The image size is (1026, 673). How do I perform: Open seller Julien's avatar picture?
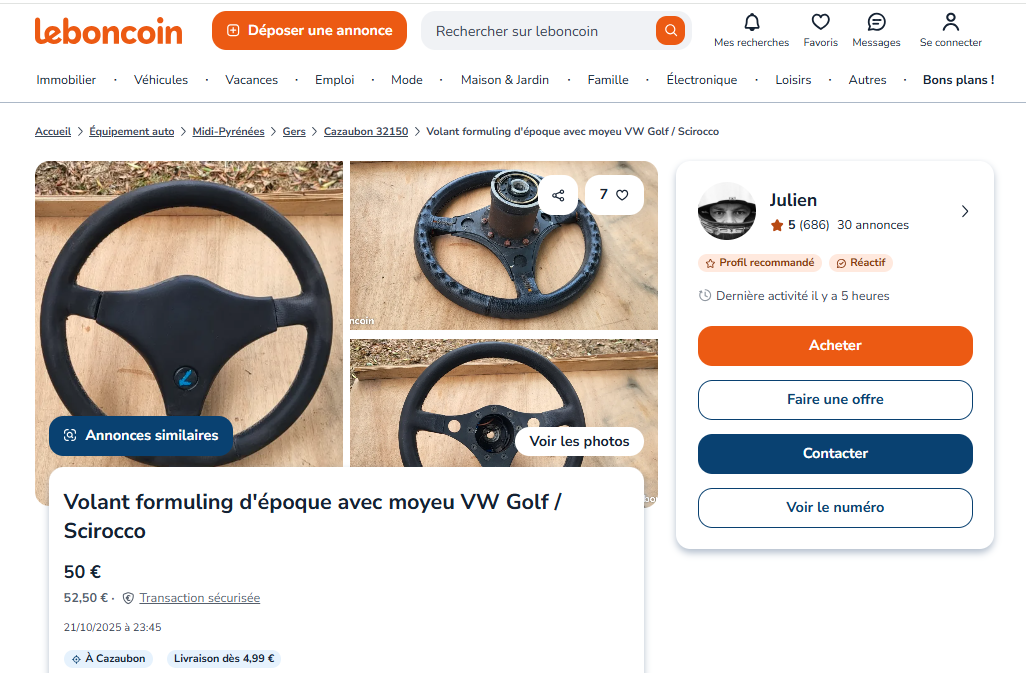727,211
